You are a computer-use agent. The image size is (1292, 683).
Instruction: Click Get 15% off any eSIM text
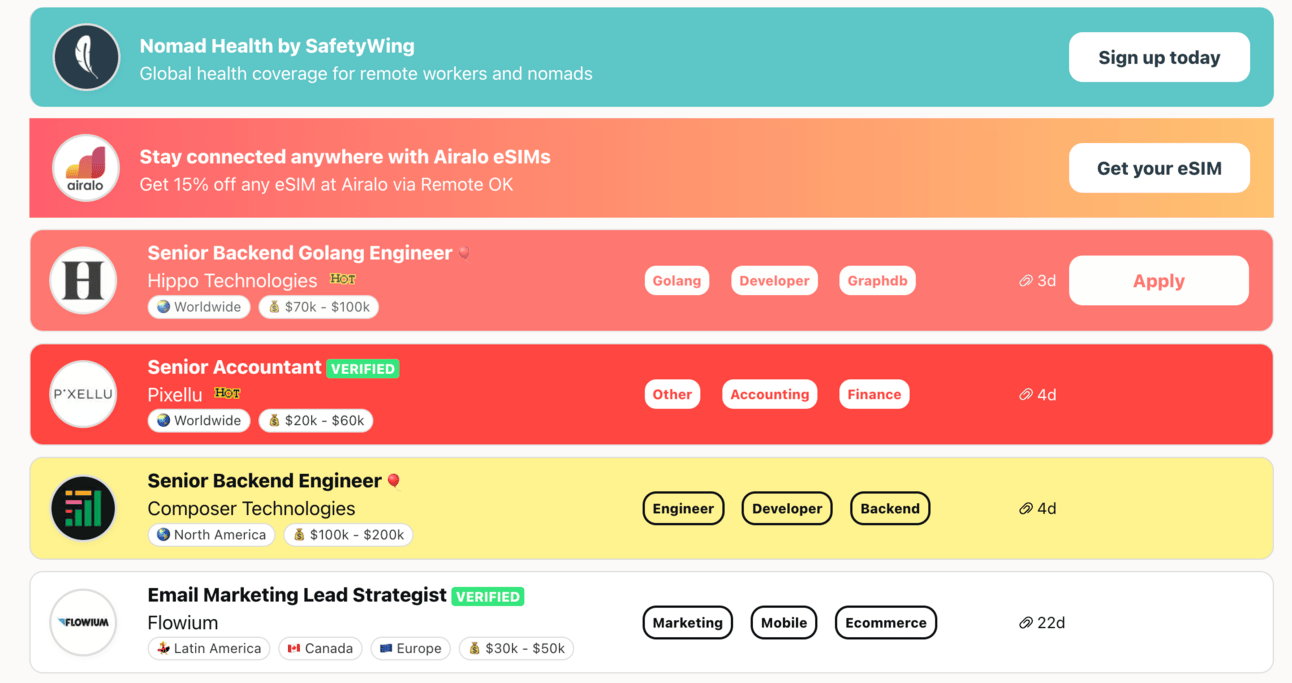tap(326, 185)
